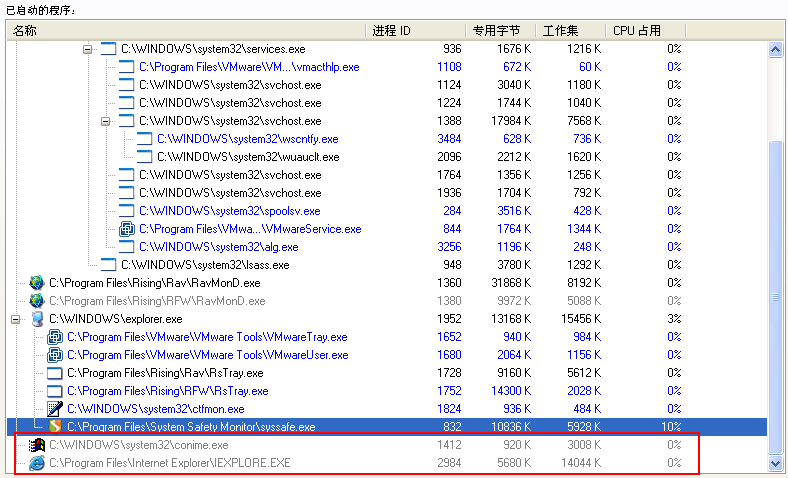Click process ID value 2984

[449, 463]
